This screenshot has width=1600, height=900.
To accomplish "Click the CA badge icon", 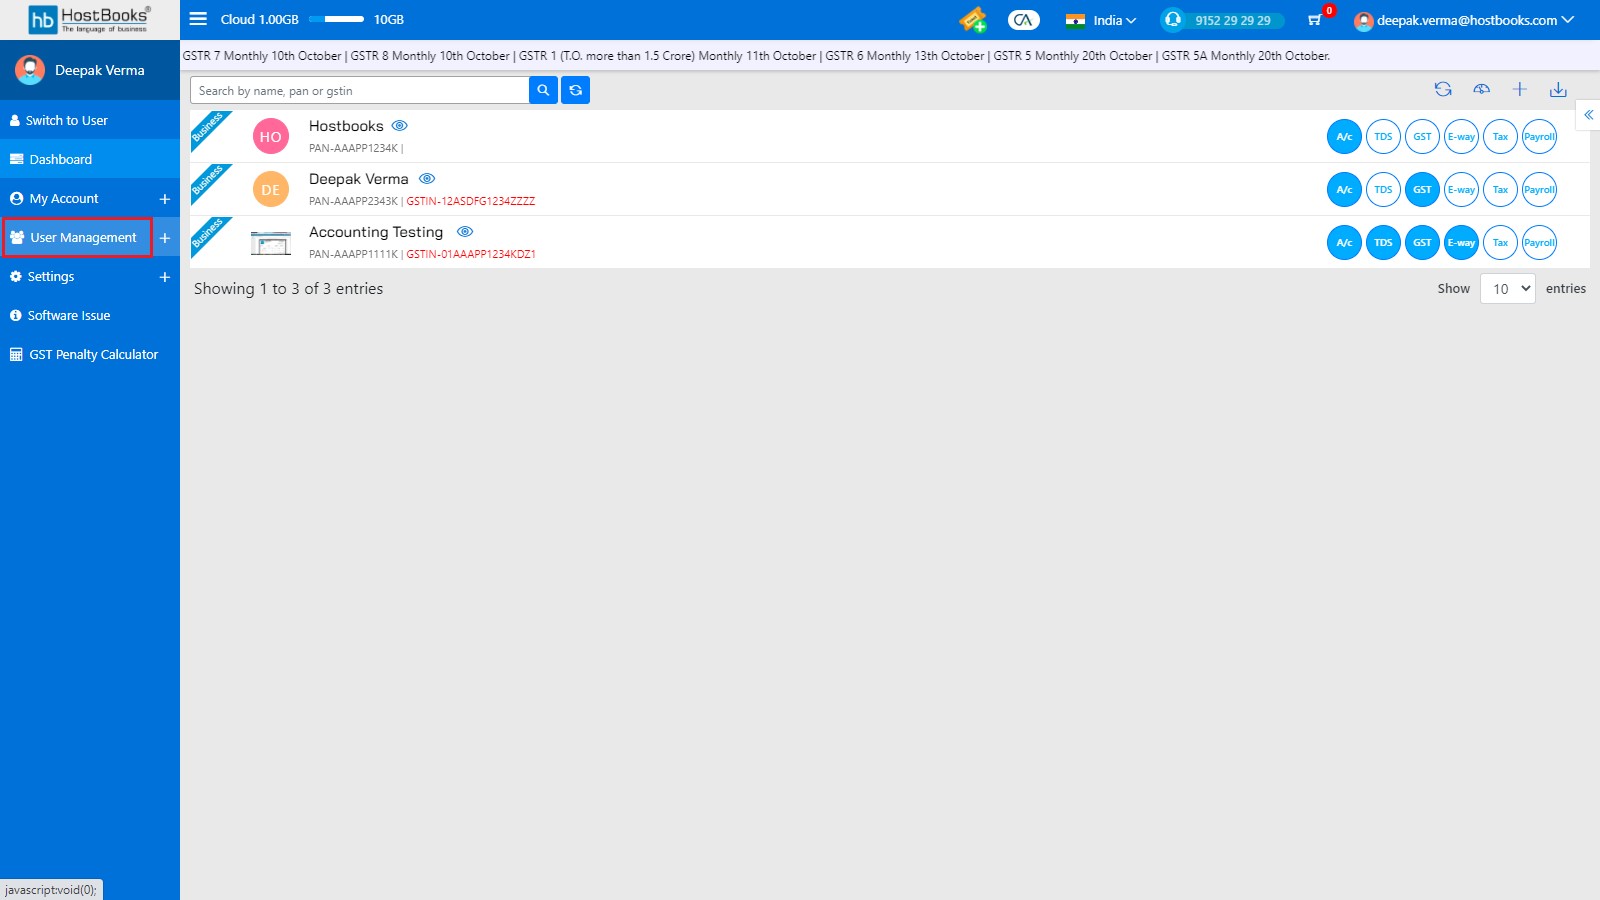I will pos(1024,19).
